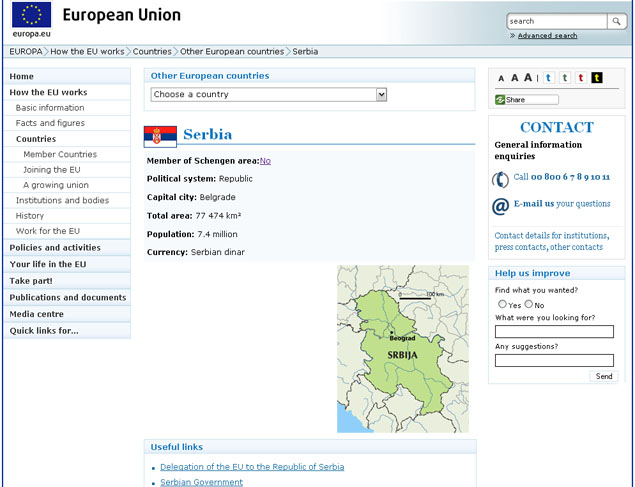Click Population: 7.4 million text
635x487 pixels.
click(x=192, y=234)
